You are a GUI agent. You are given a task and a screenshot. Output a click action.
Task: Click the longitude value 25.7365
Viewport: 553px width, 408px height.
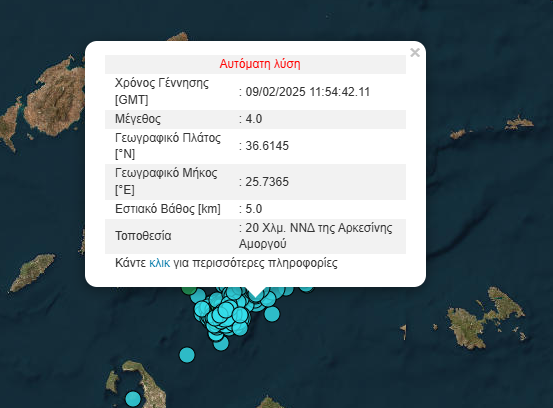coord(267,182)
